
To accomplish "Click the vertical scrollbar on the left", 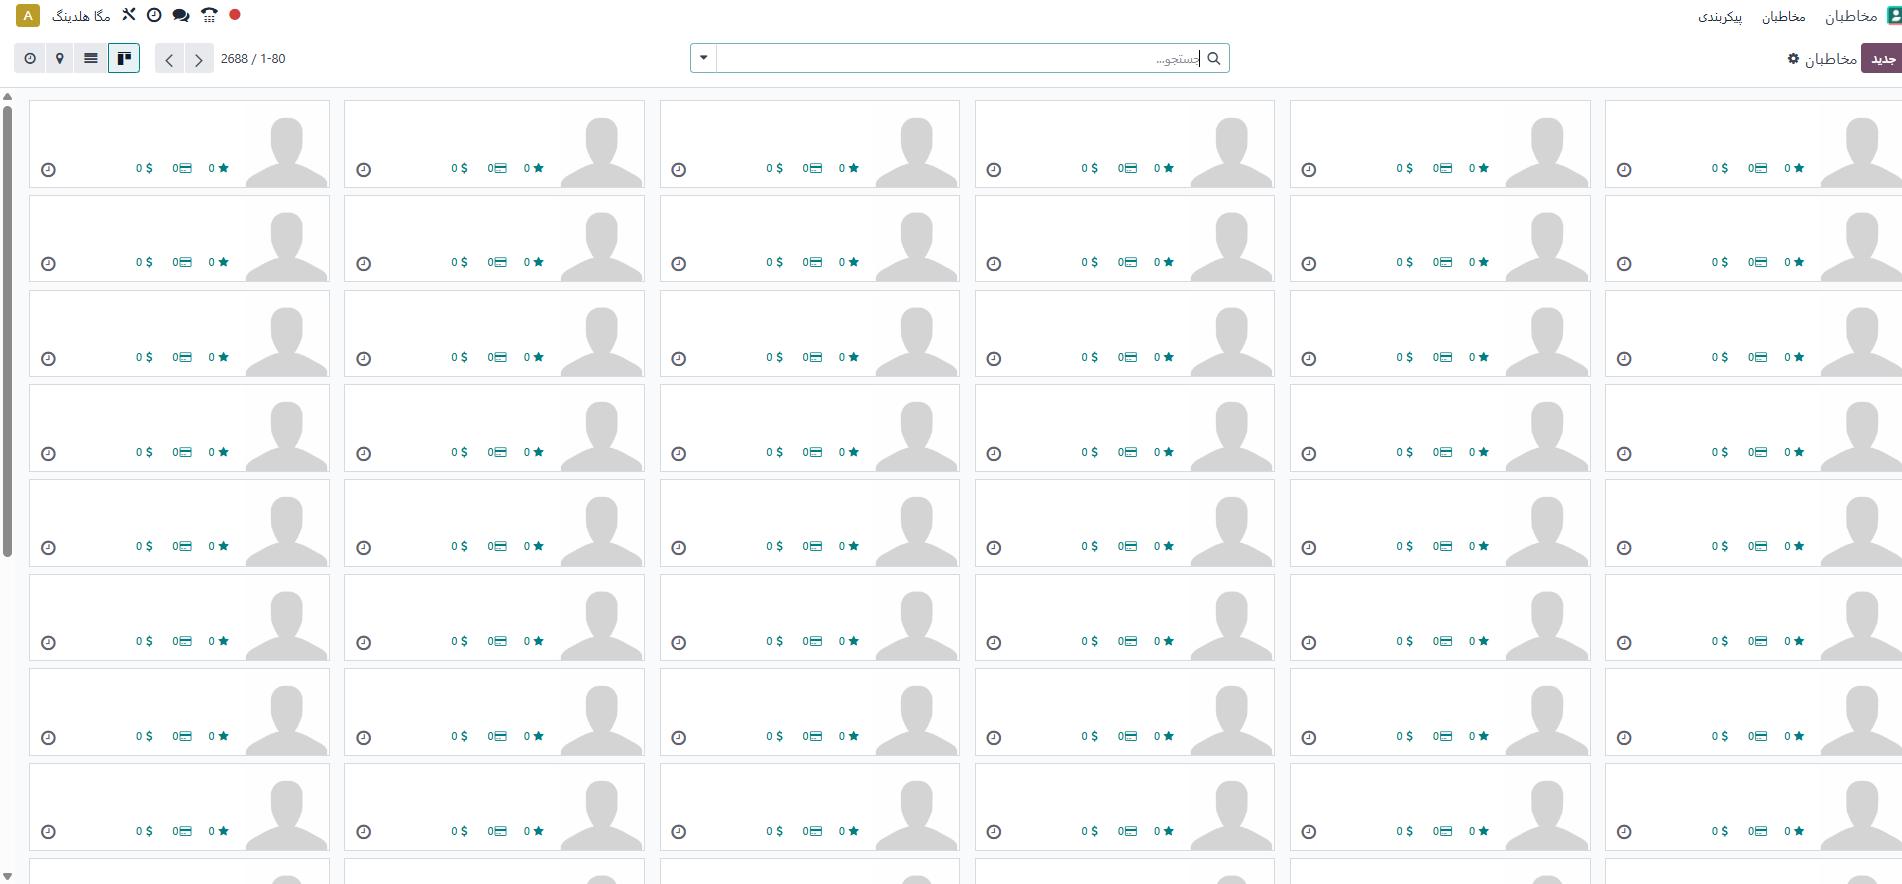I will click(7, 330).
